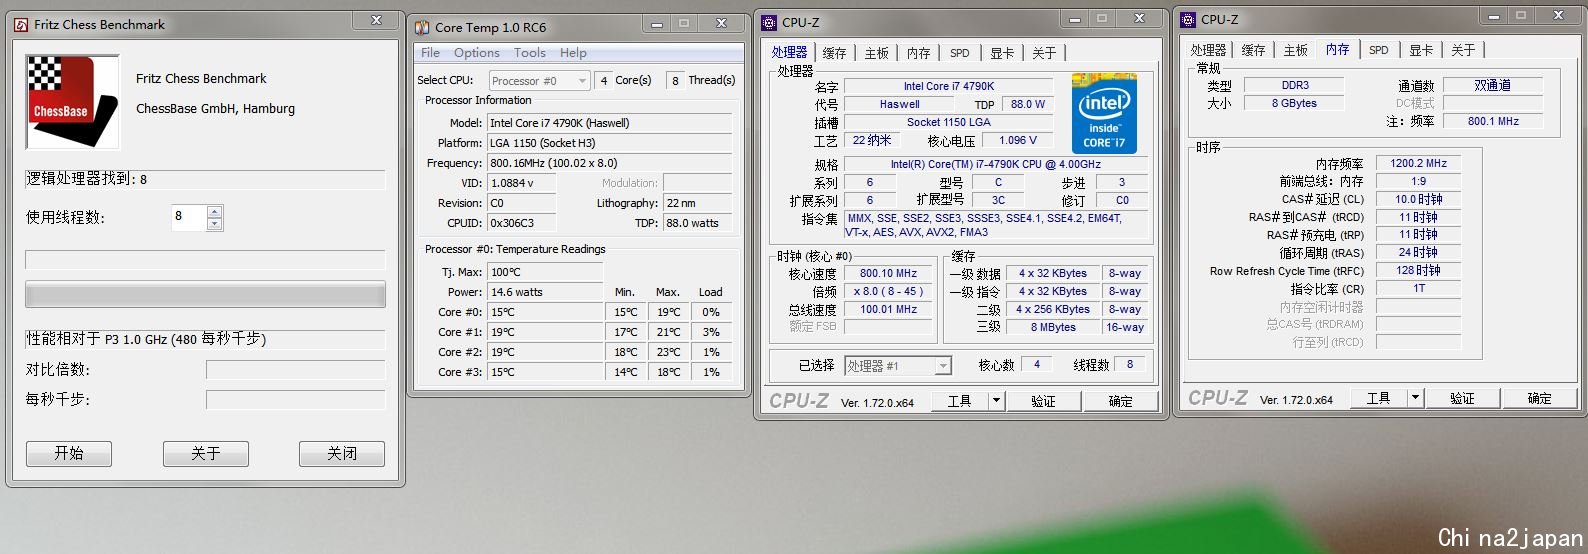
Task: Select 处理器 tab in the second CPU-Z window
Action: [1208, 50]
